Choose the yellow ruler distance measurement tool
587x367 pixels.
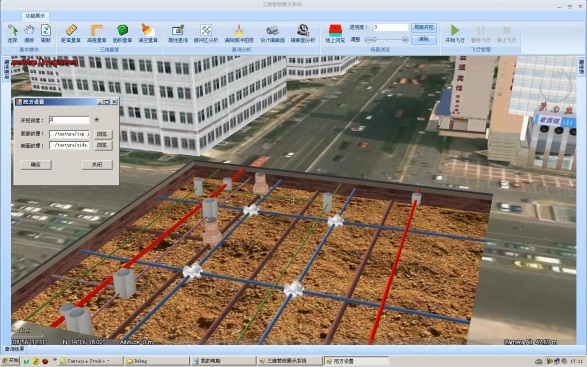point(71,33)
